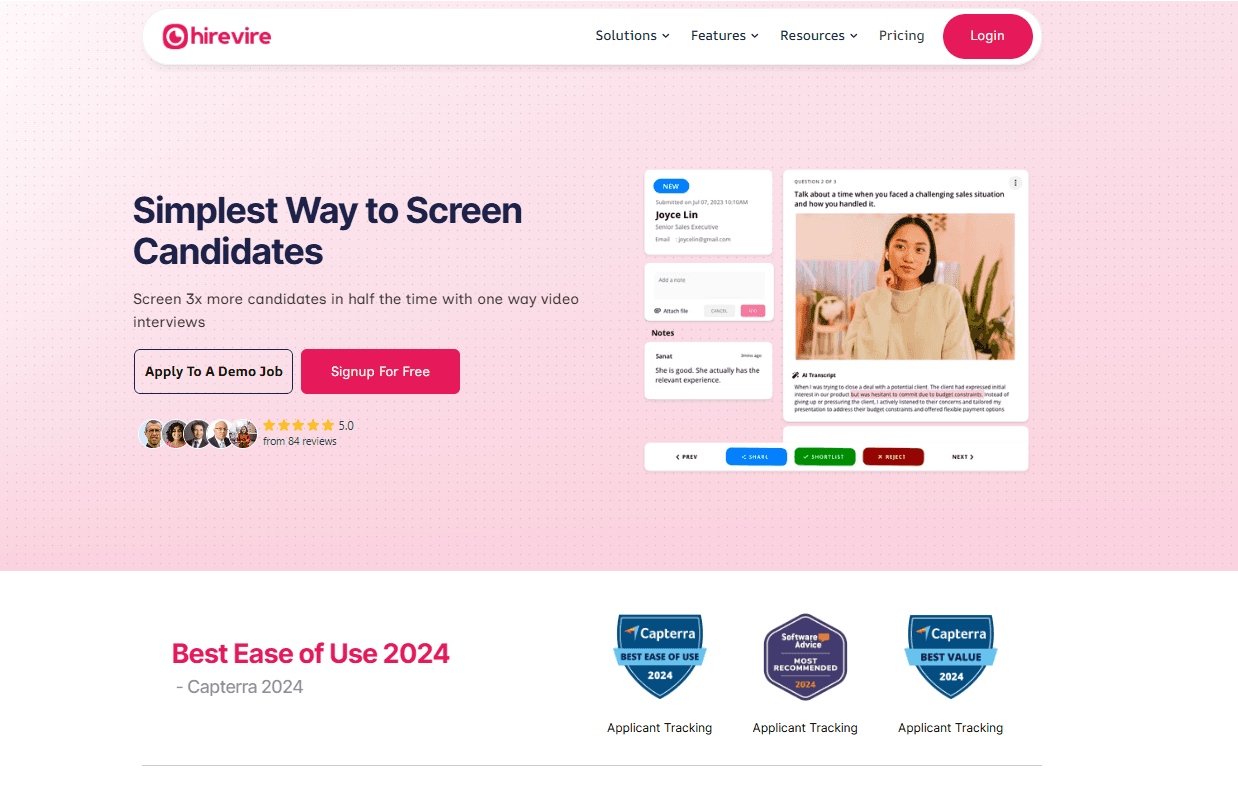
Task: Click the blue Share button
Action: tap(756, 457)
